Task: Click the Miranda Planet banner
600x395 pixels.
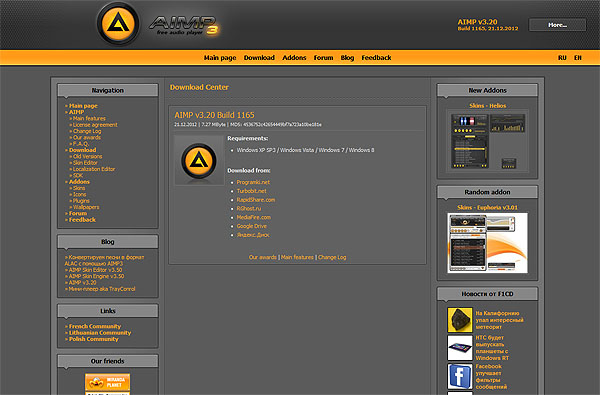Action: point(108,382)
